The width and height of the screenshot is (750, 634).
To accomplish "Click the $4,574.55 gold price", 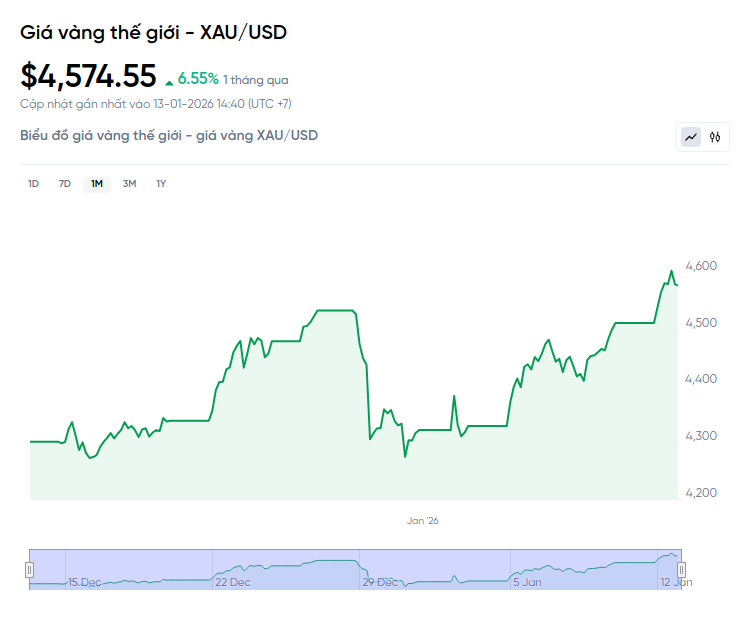I will 88,76.
